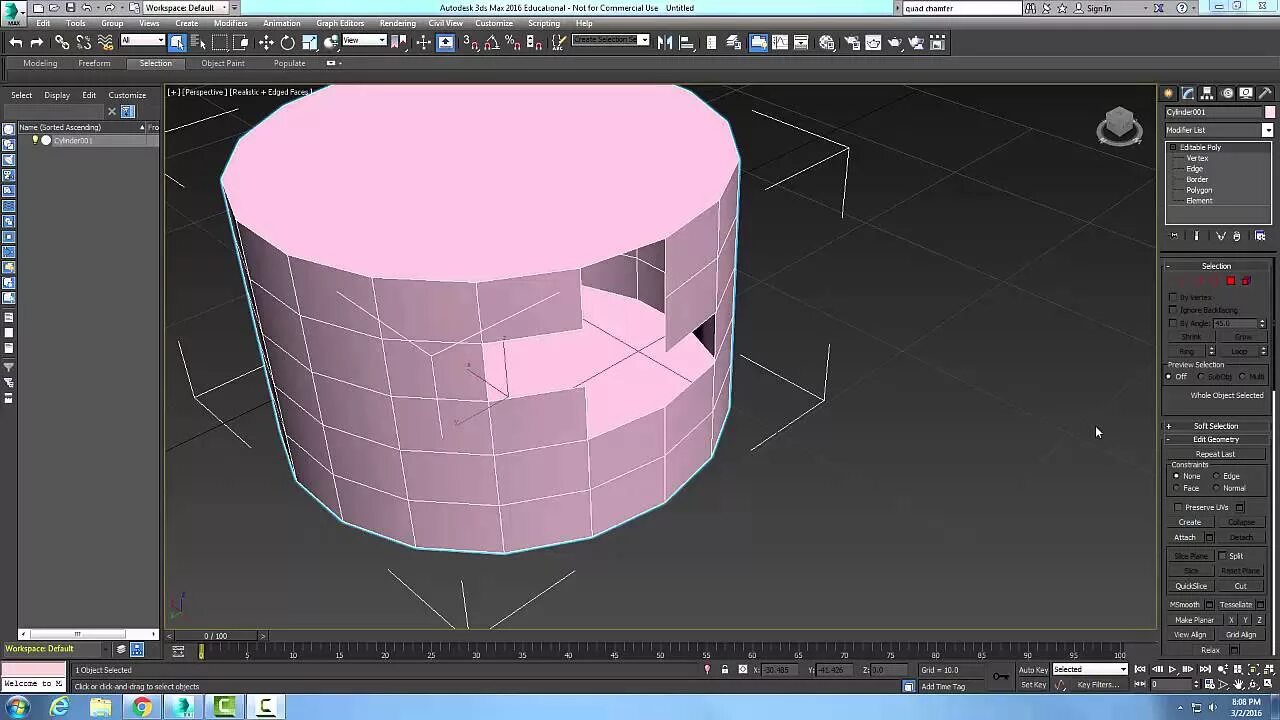The width and height of the screenshot is (1280, 720).
Task: Click the Attach button
Action: click(x=1185, y=537)
